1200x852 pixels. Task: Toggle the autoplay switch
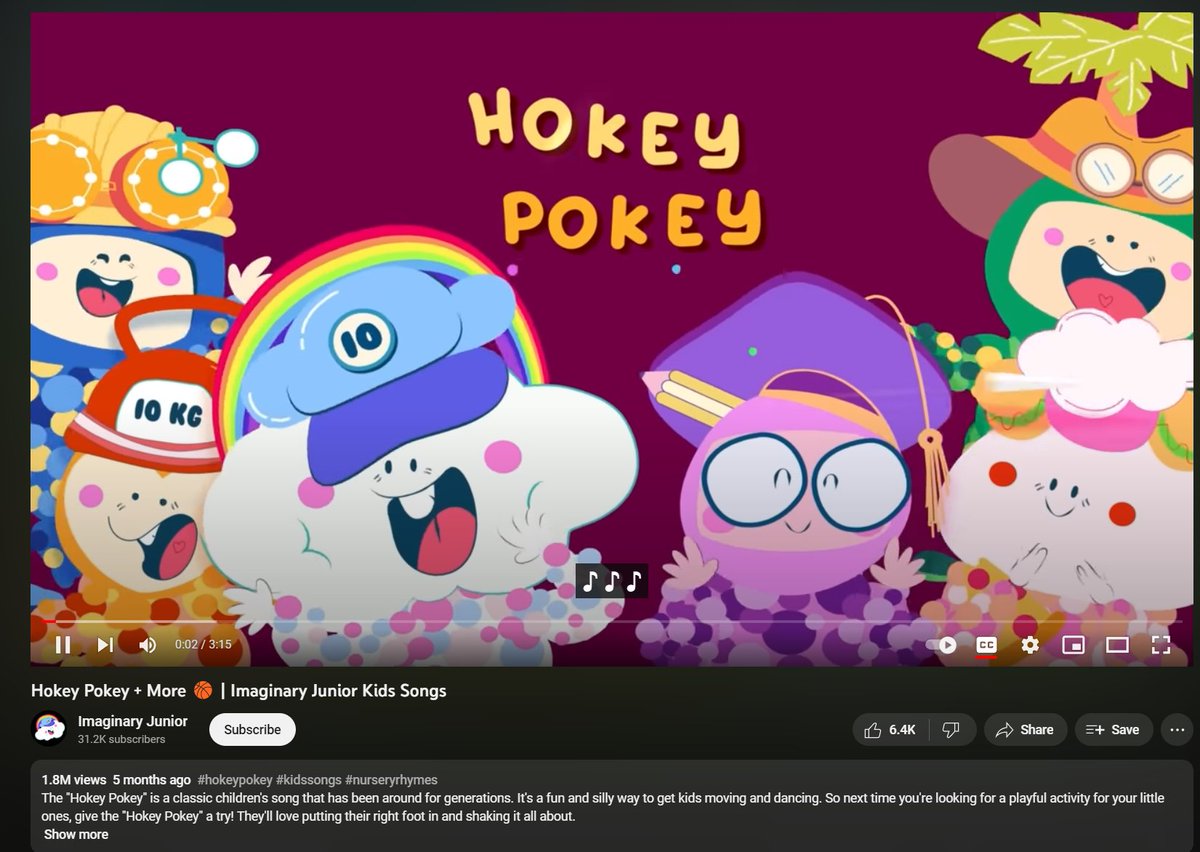941,645
